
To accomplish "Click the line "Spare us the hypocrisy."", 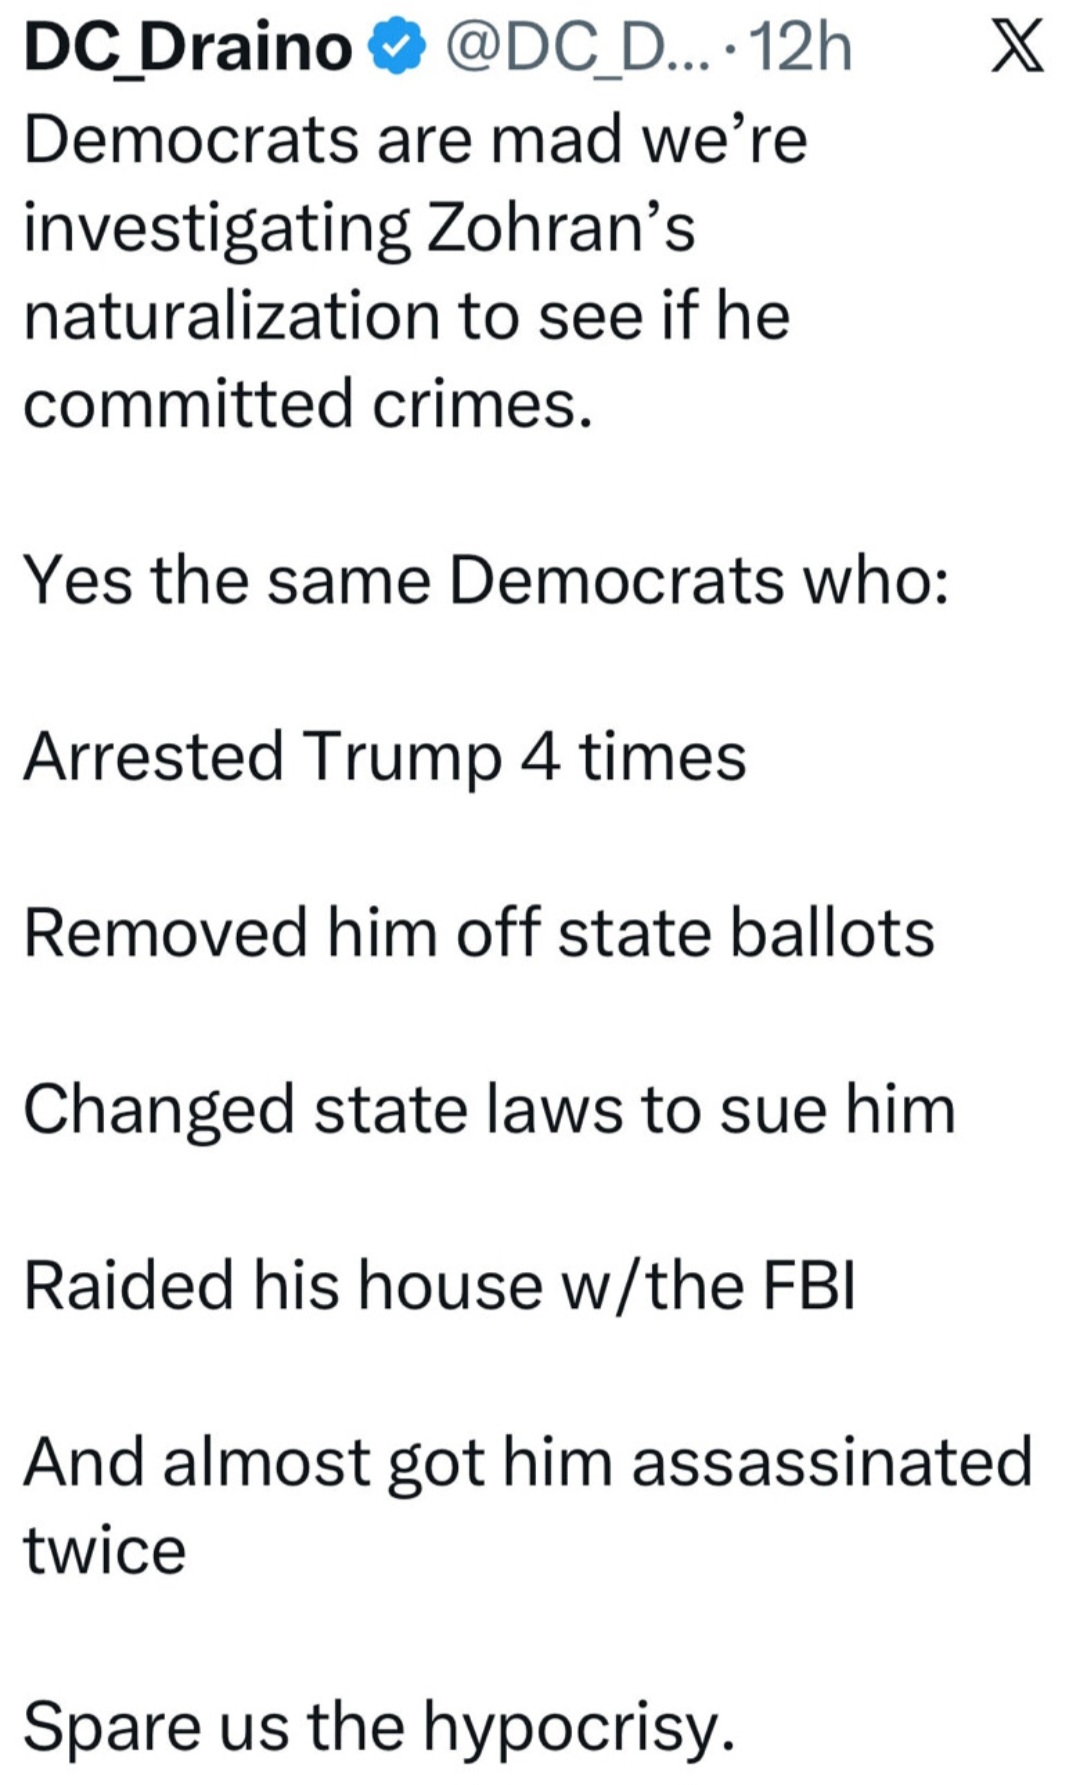I will point(379,1727).
